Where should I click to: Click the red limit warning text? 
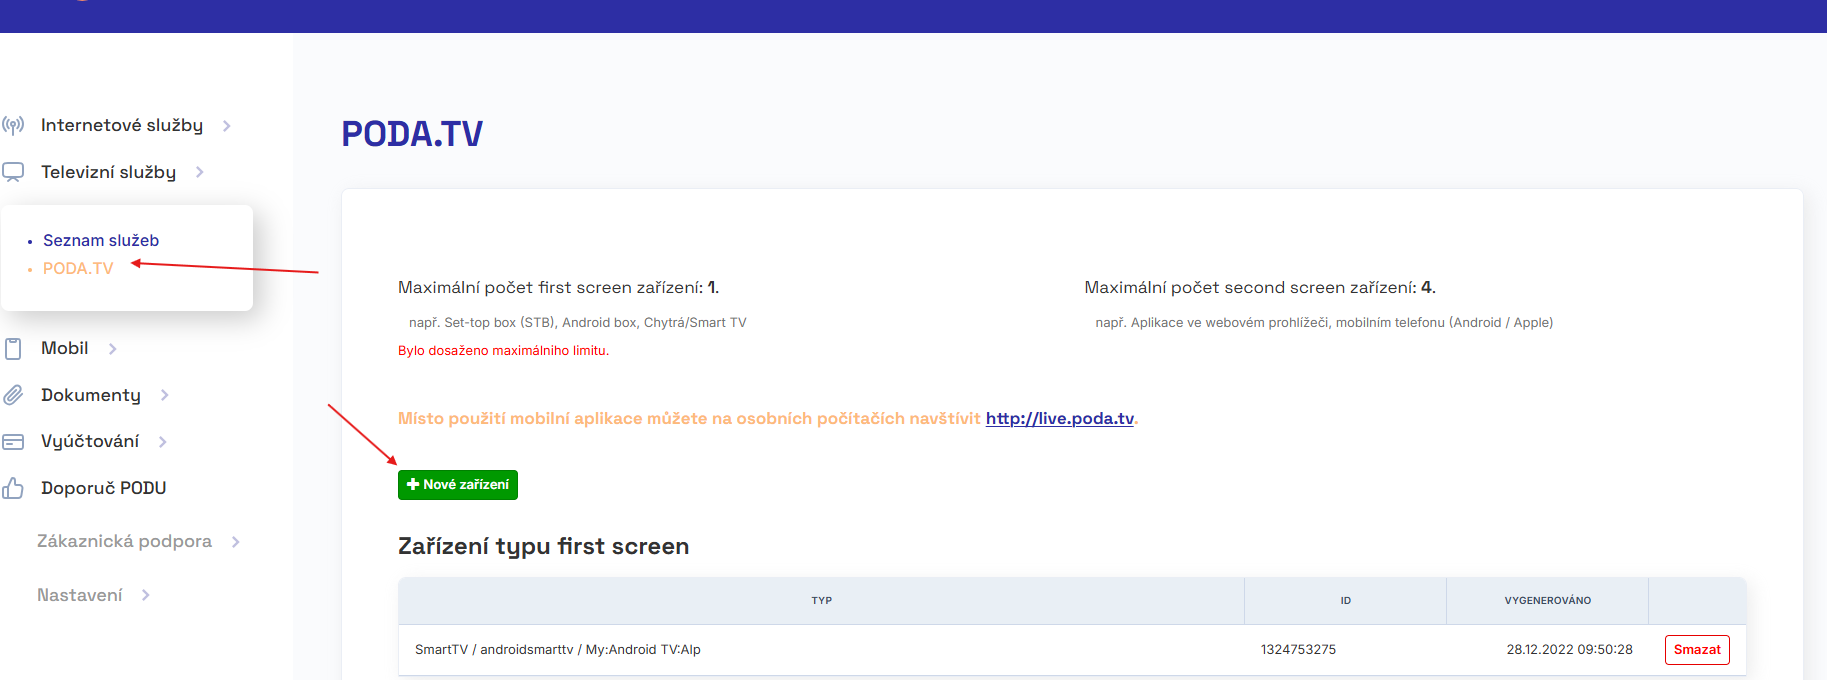pyautogui.click(x=503, y=351)
